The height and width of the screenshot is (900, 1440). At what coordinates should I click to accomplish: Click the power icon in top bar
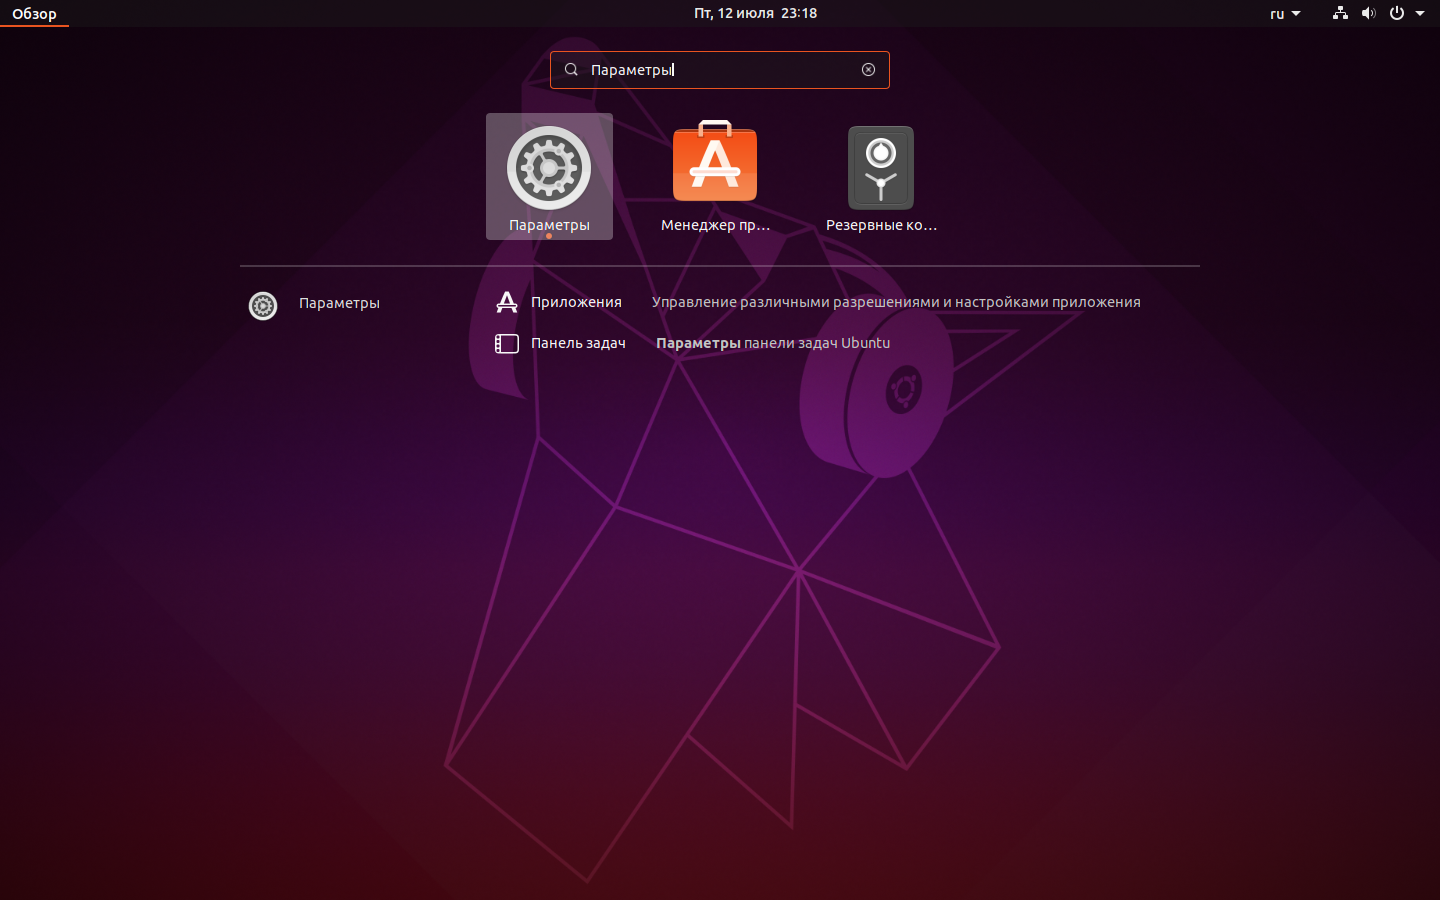click(1397, 13)
